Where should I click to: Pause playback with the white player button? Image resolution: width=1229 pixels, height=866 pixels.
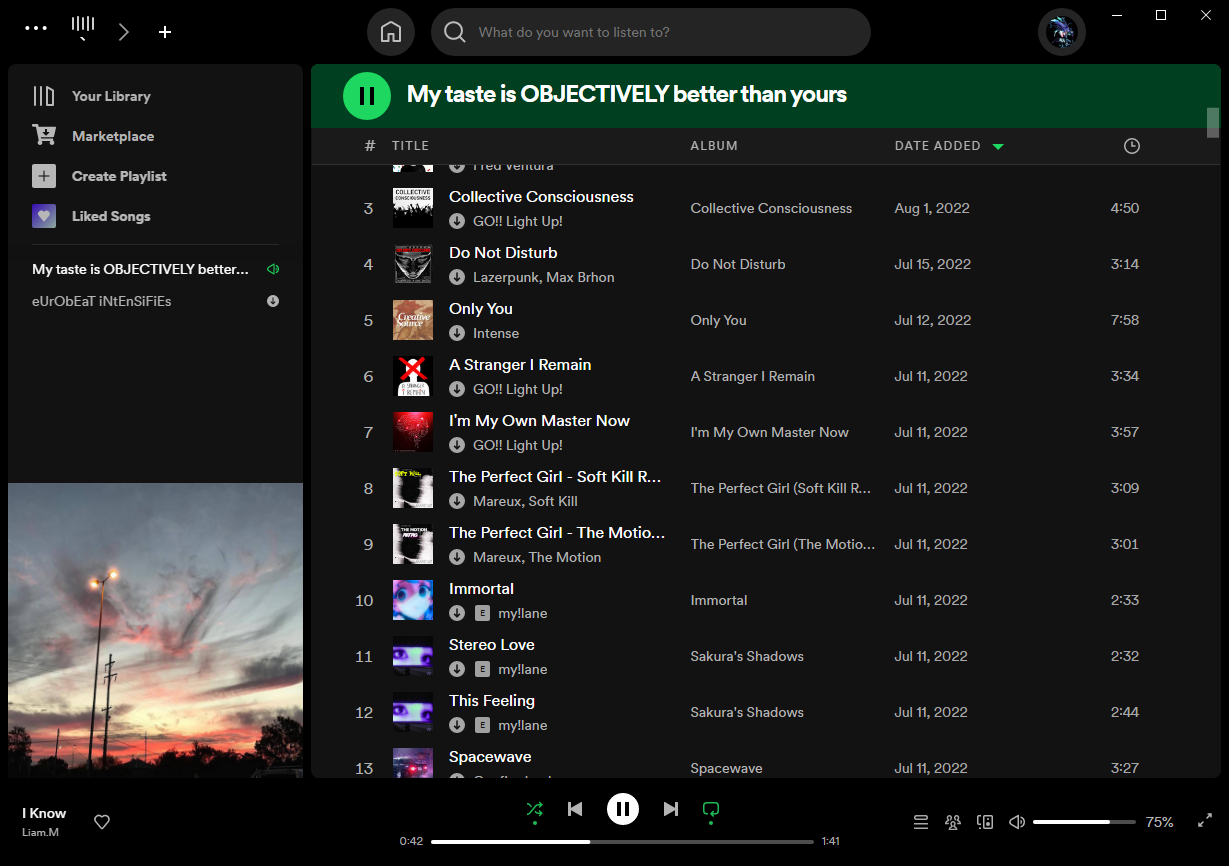point(623,809)
